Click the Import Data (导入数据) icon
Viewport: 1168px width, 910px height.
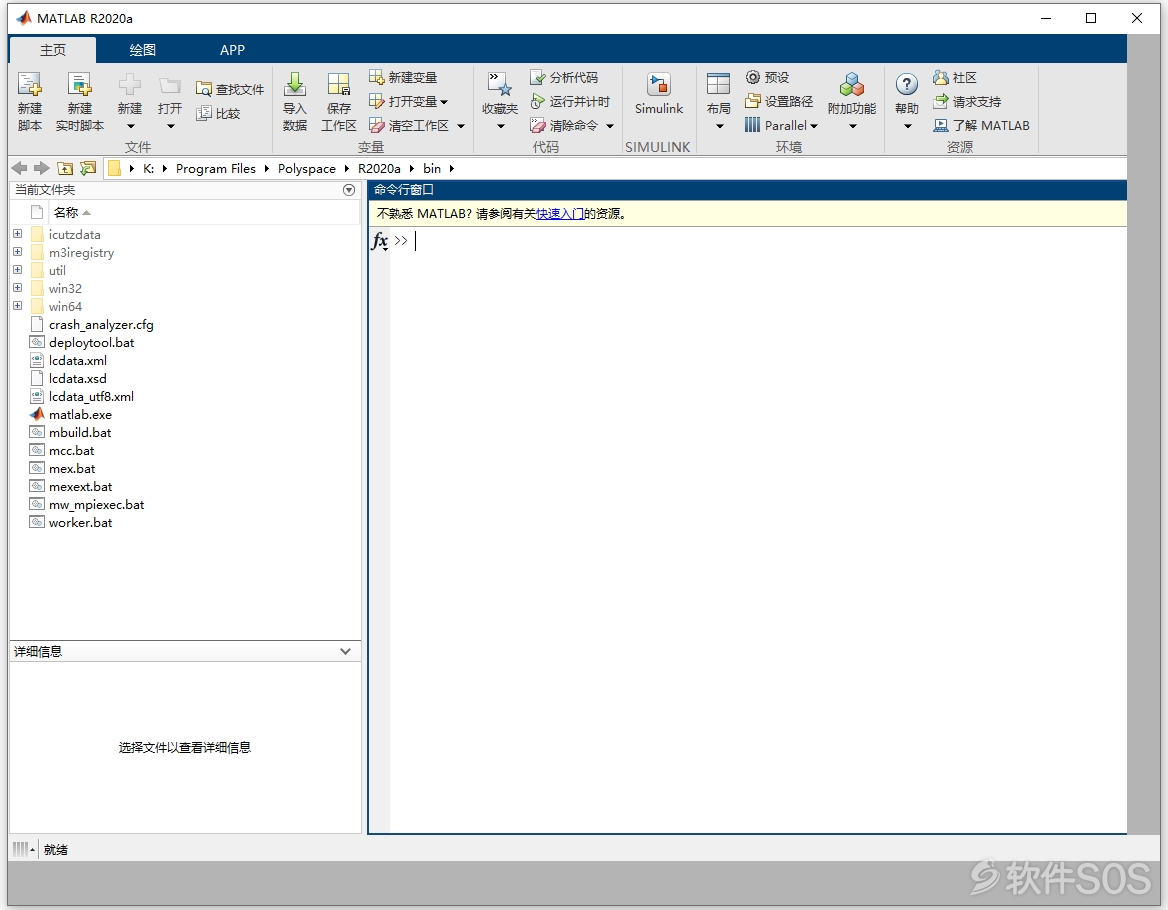[295, 85]
